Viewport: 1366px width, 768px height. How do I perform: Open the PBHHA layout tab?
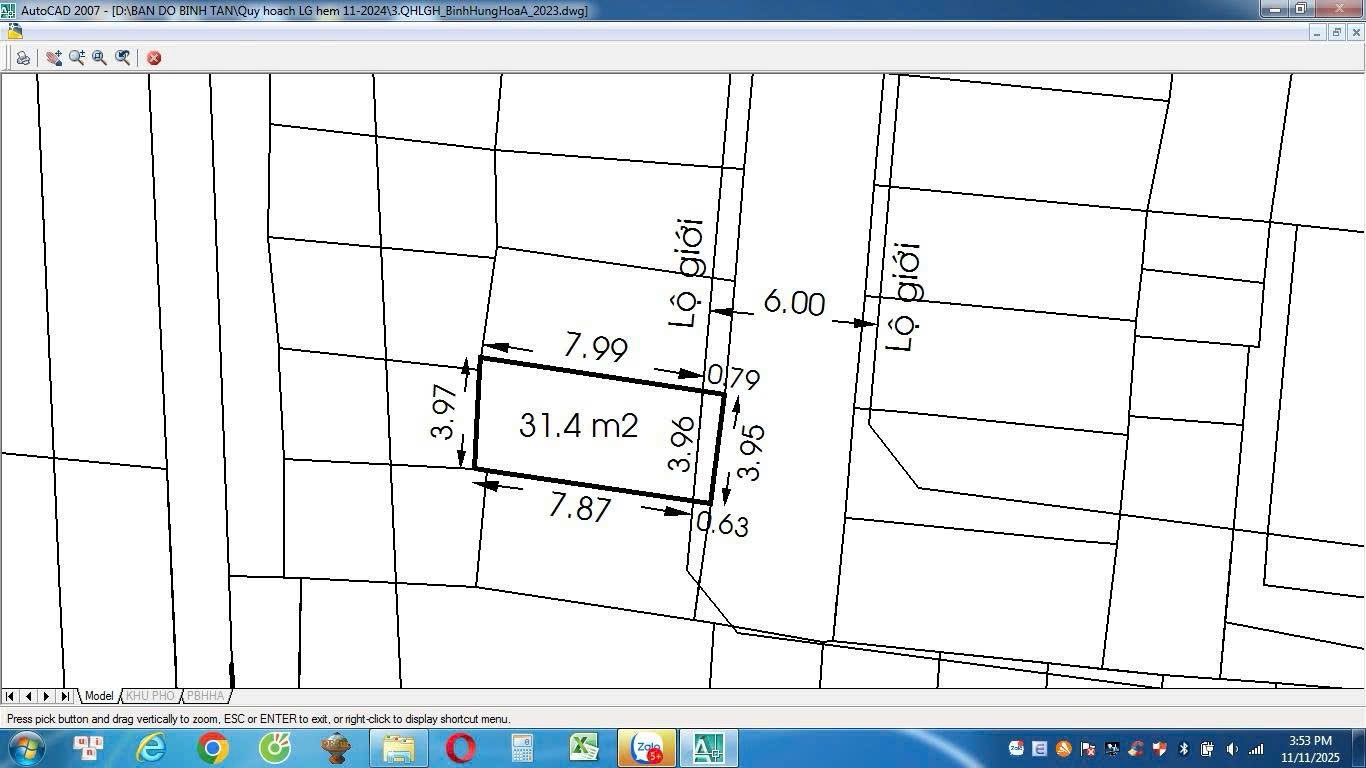click(206, 696)
